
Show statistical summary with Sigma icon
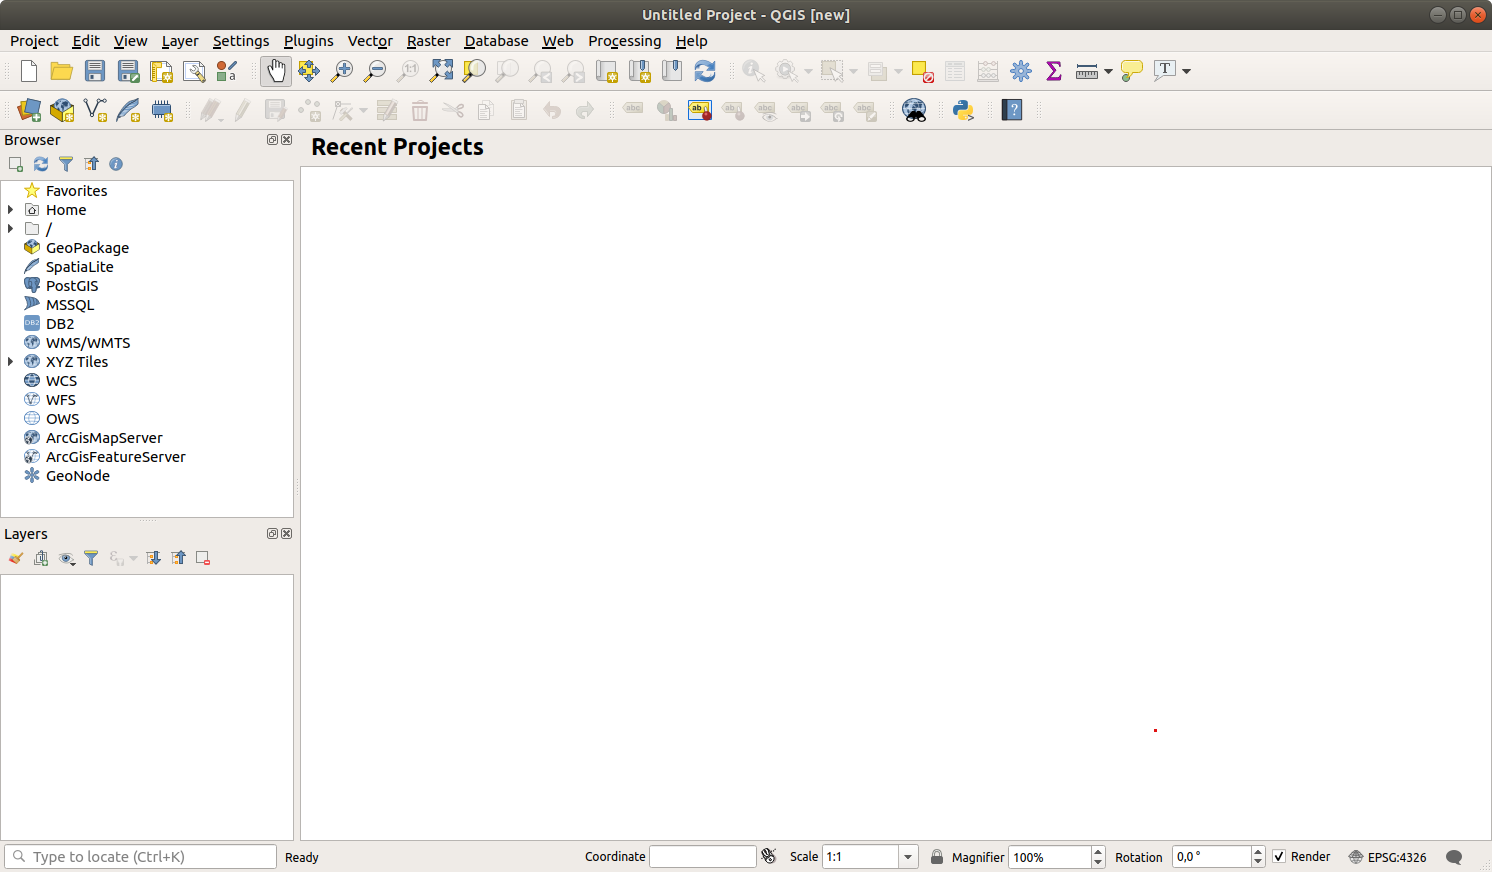(x=1053, y=71)
